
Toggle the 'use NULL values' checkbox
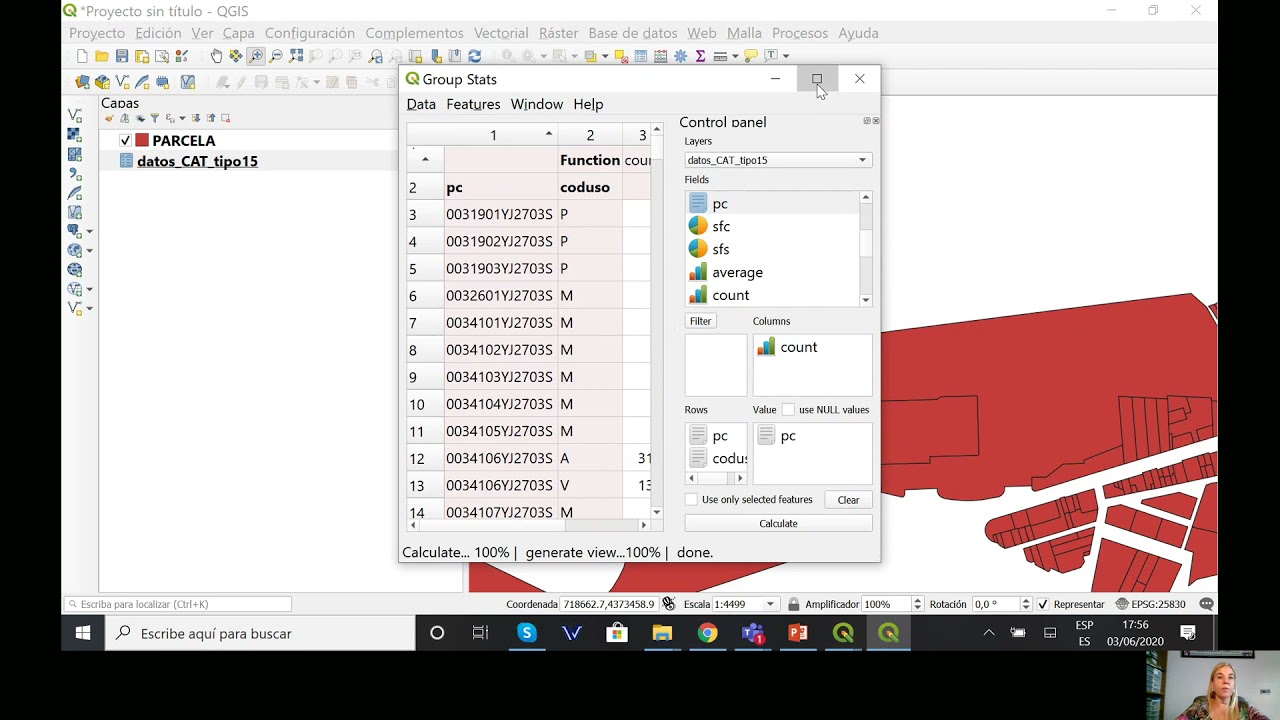[x=788, y=410]
